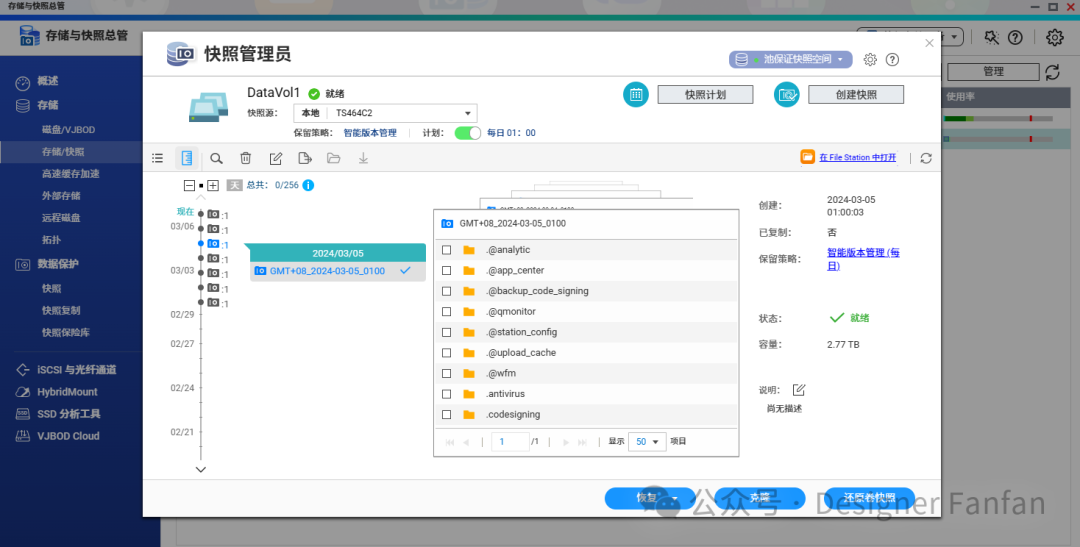The image size is (1080, 547).
Task: Click the 创建快照 button
Action: pos(855,95)
